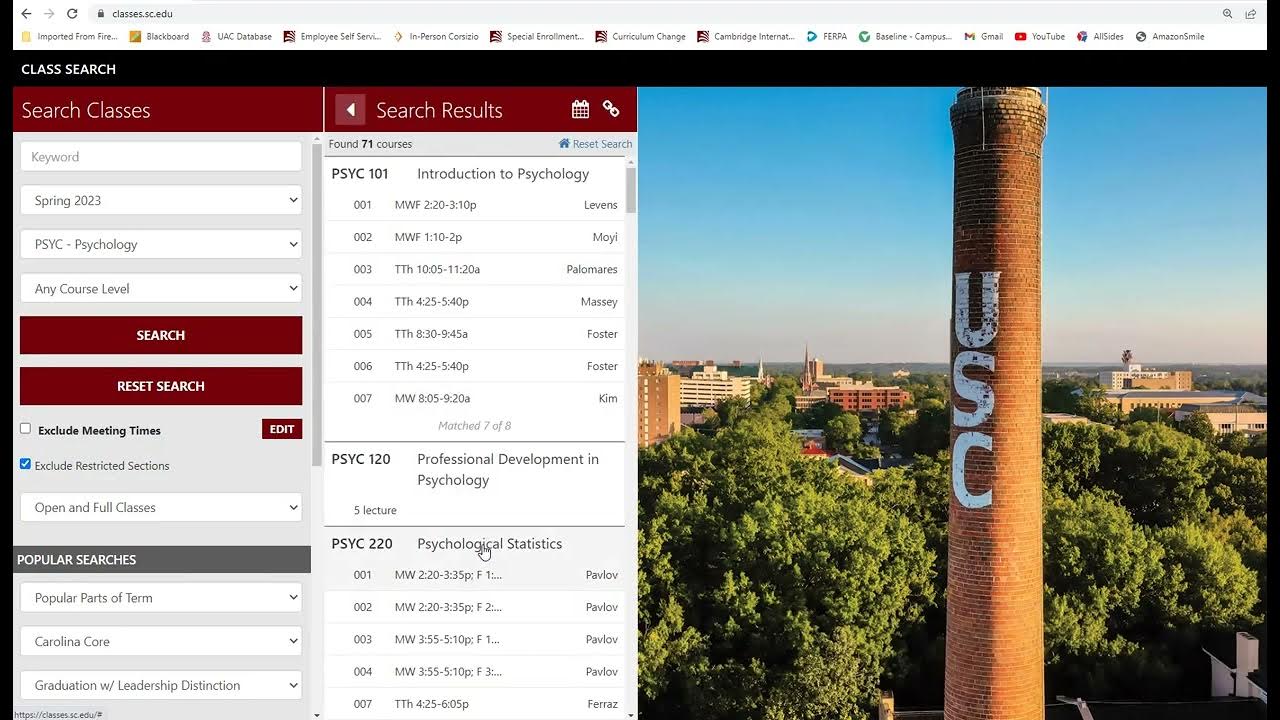Enable the Exclude Meeting Times checkbox
The image size is (1280, 720).
26,428
